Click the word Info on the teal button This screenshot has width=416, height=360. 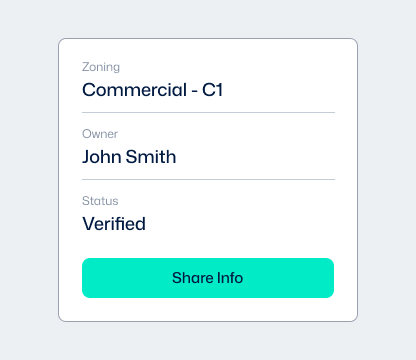pos(230,278)
